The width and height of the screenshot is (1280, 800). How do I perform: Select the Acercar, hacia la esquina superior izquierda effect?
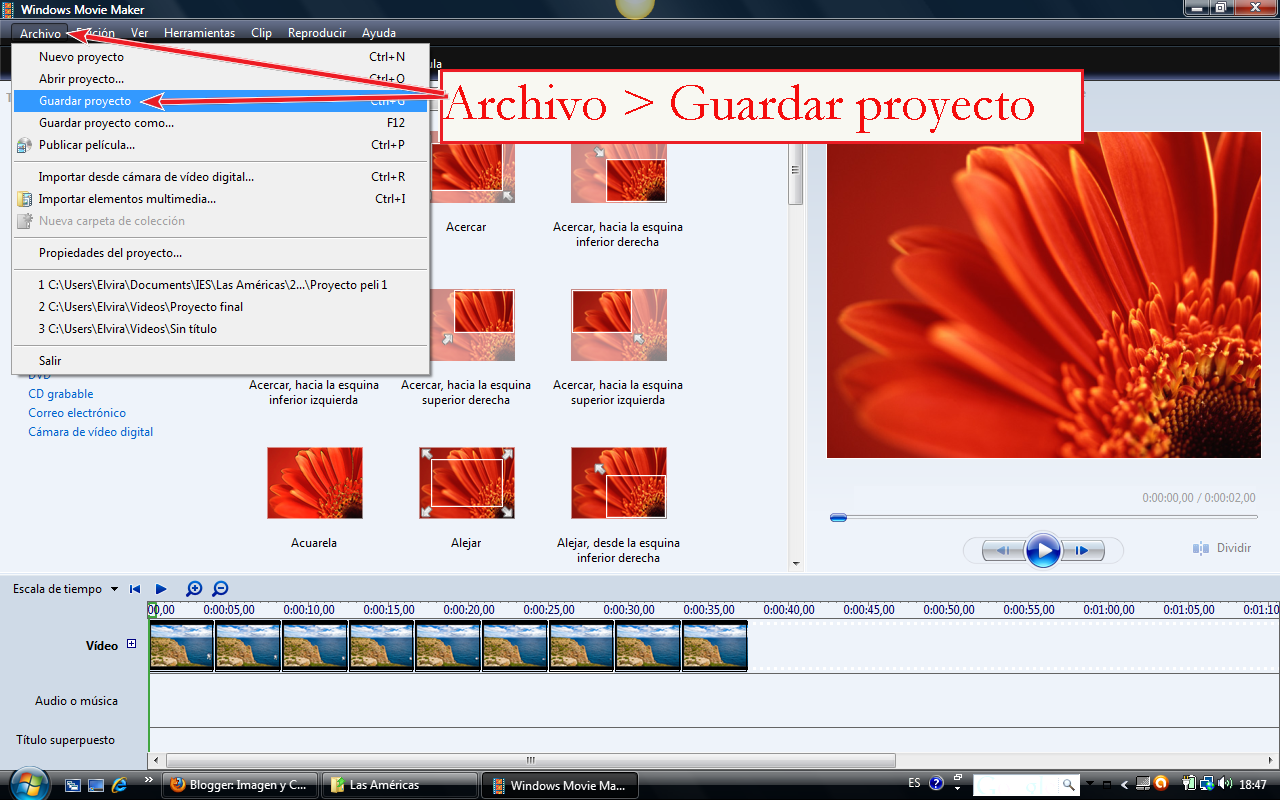618,325
